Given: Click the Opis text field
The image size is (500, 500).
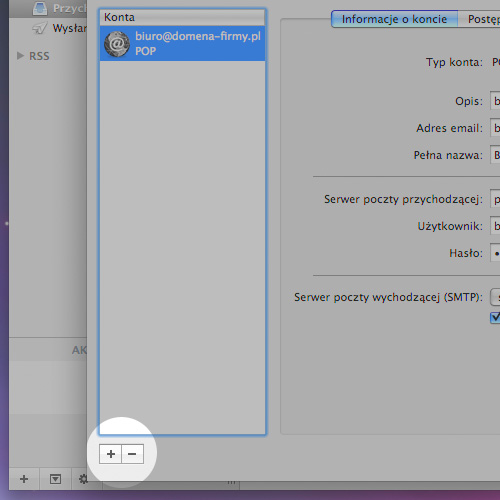Looking at the screenshot, I should click(495, 100).
